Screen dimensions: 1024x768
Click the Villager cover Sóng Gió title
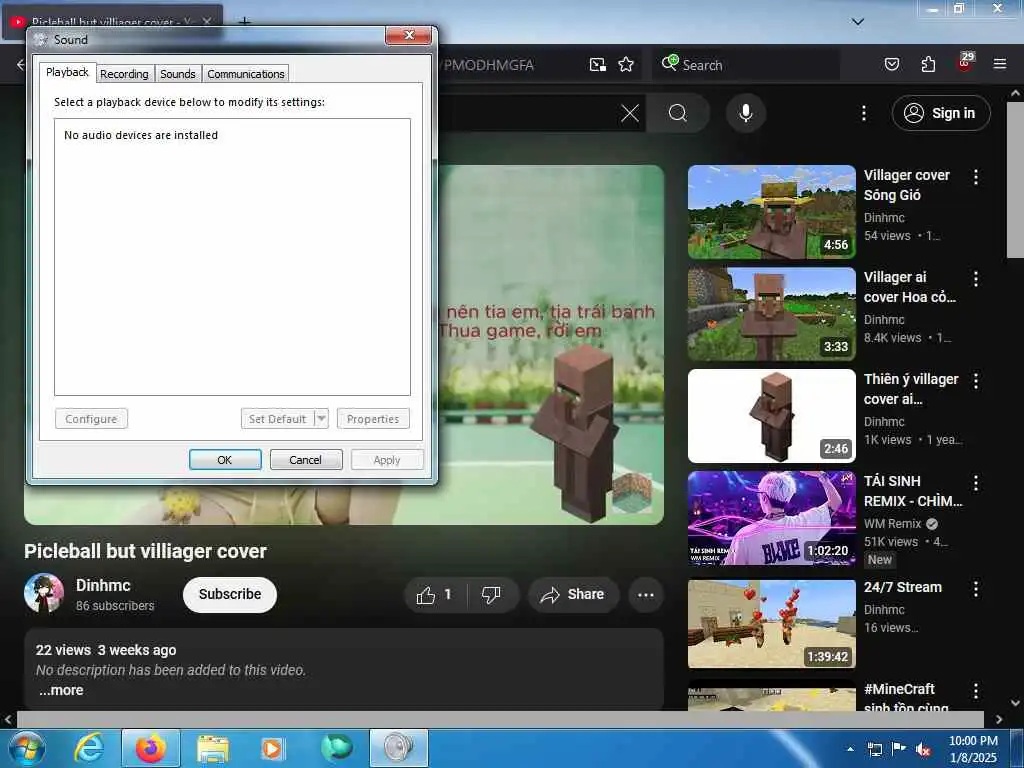(906, 185)
